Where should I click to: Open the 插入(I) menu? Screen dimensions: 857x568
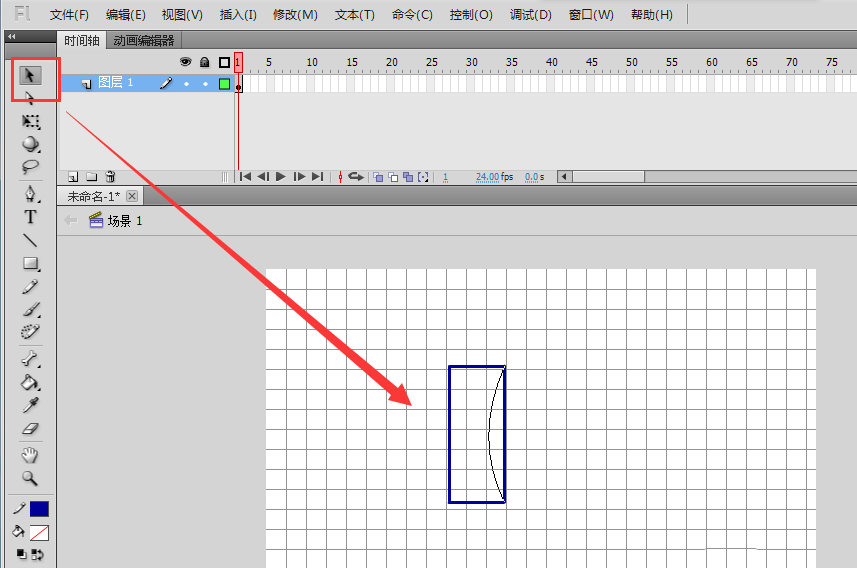pyautogui.click(x=238, y=15)
